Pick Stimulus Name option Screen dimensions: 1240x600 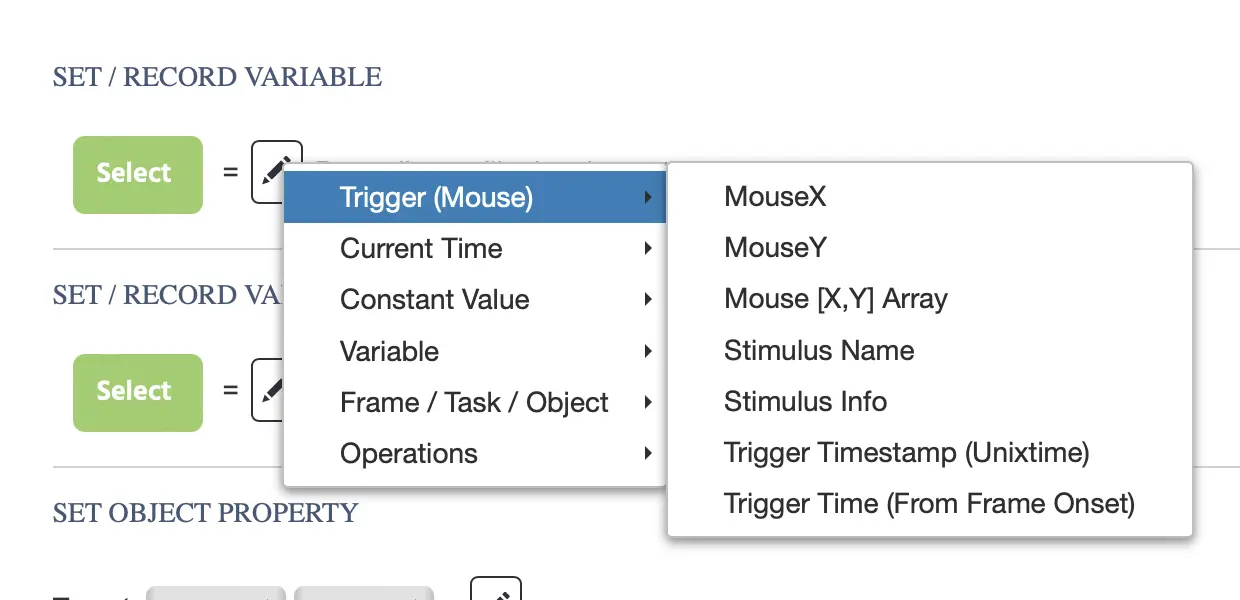click(818, 350)
